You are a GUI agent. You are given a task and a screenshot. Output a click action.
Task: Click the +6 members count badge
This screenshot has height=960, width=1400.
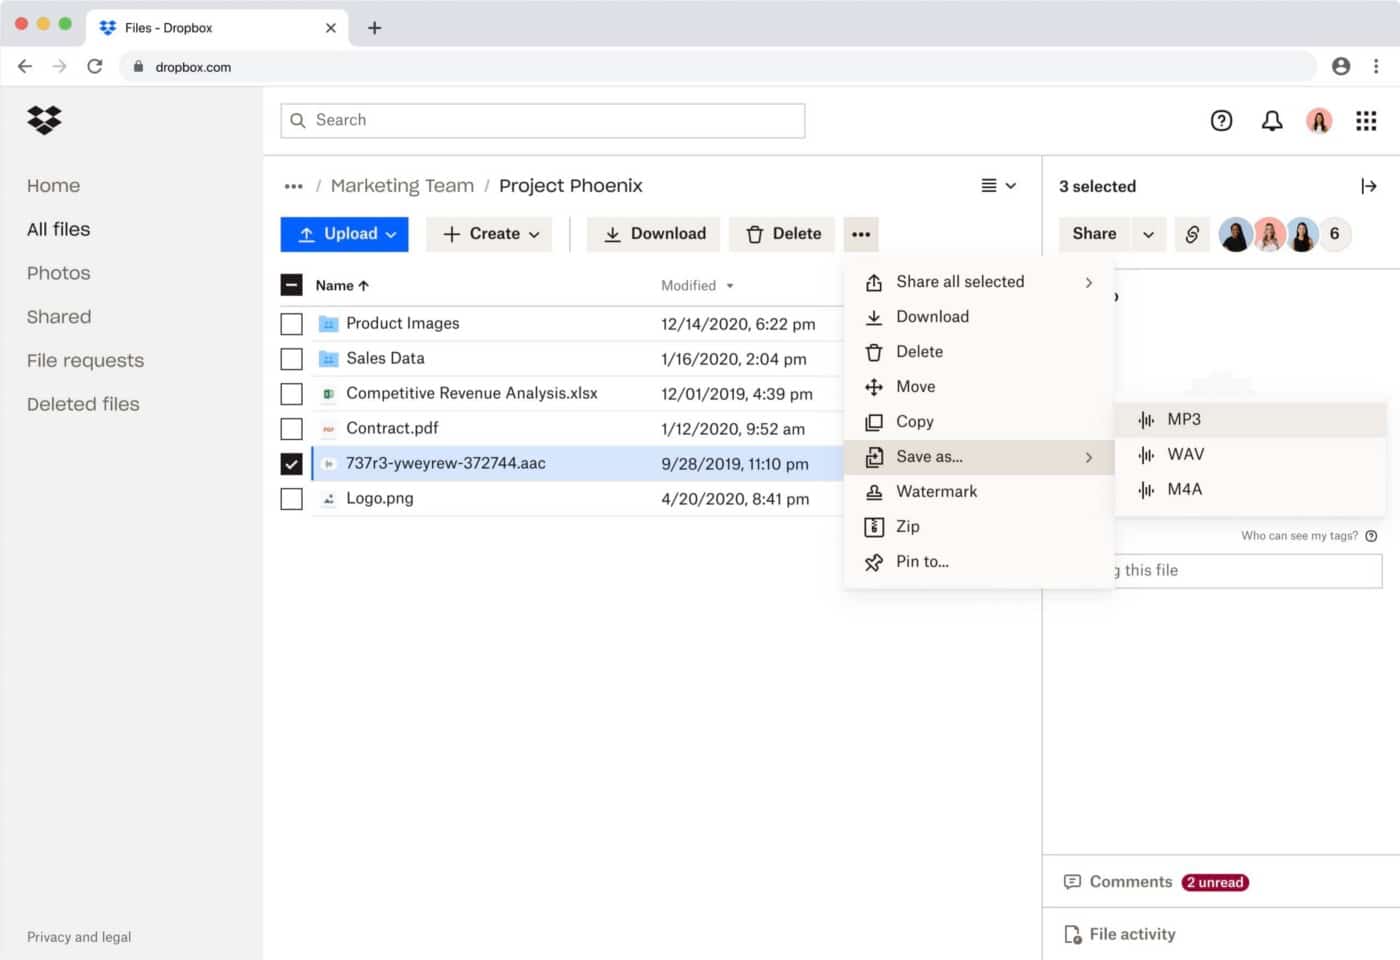point(1334,234)
